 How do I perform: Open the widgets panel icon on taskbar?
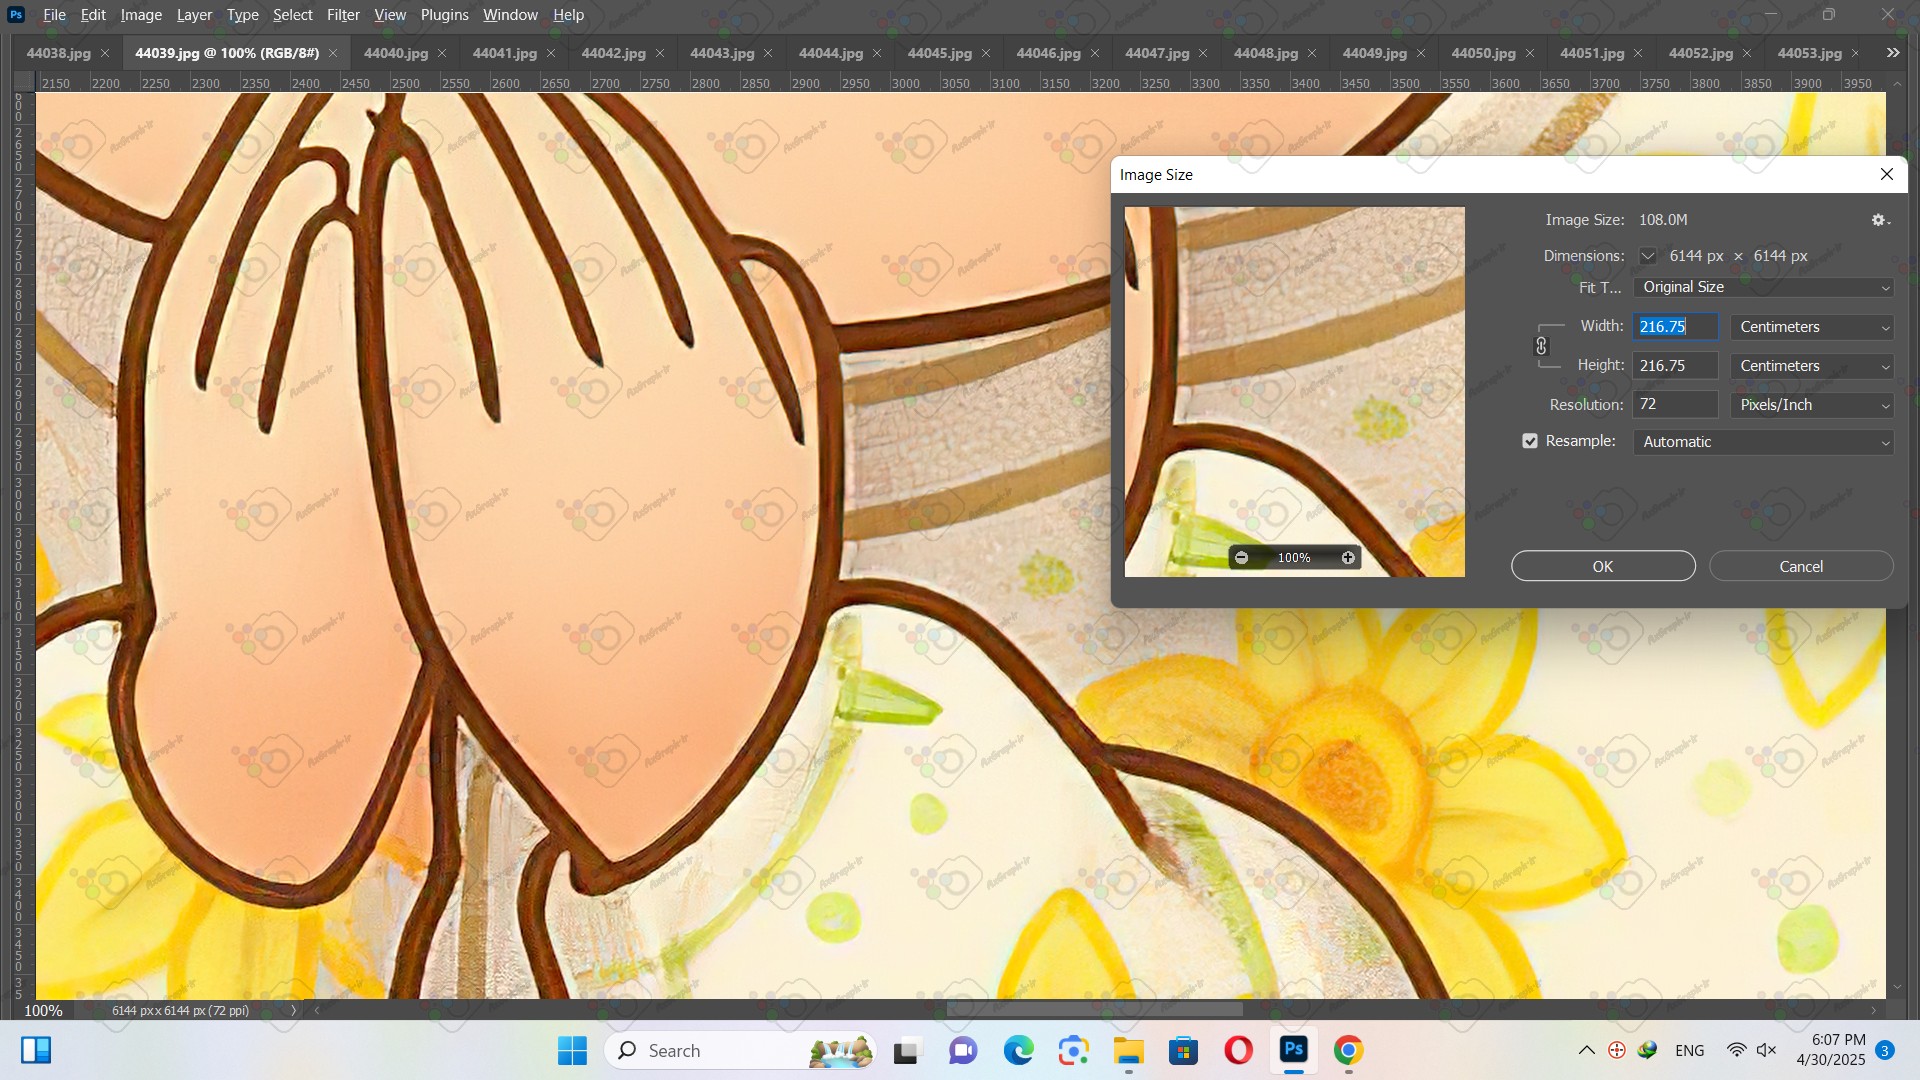tap(36, 1051)
